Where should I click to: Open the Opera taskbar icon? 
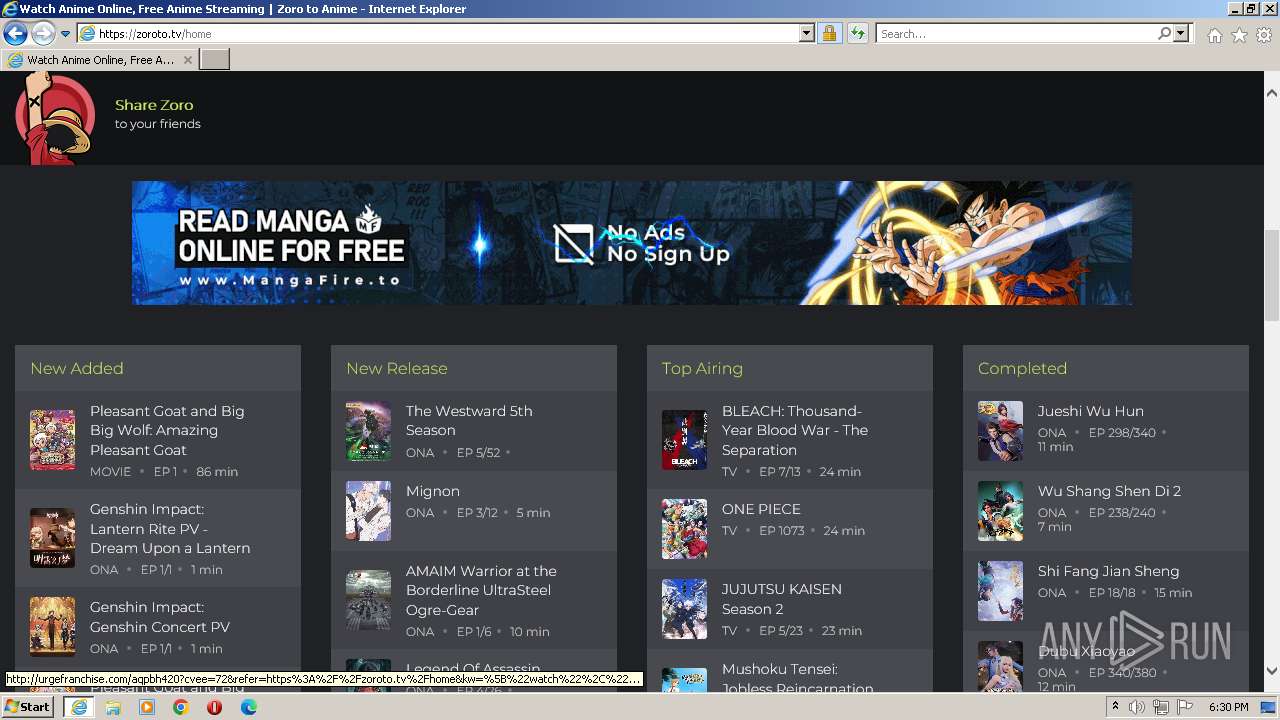tap(215, 707)
